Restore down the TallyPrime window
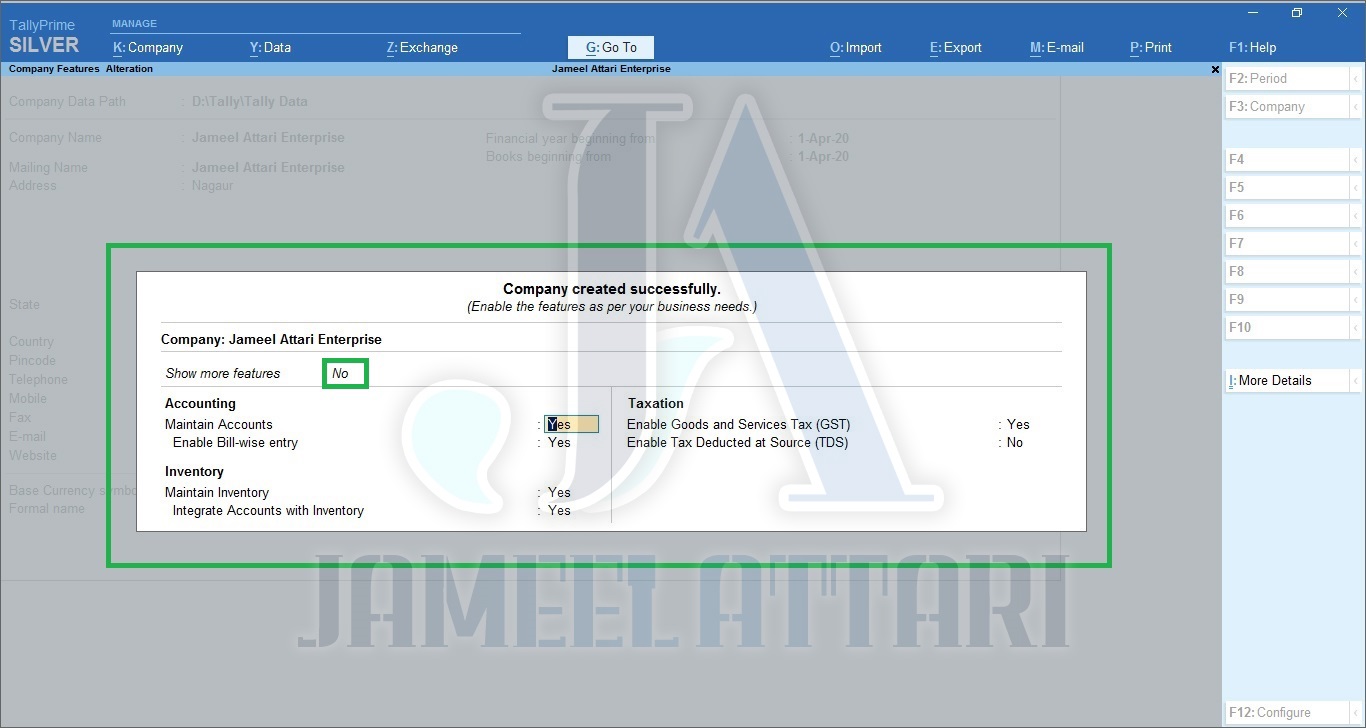This screenshot has width=1366, height=728. 1297,13
